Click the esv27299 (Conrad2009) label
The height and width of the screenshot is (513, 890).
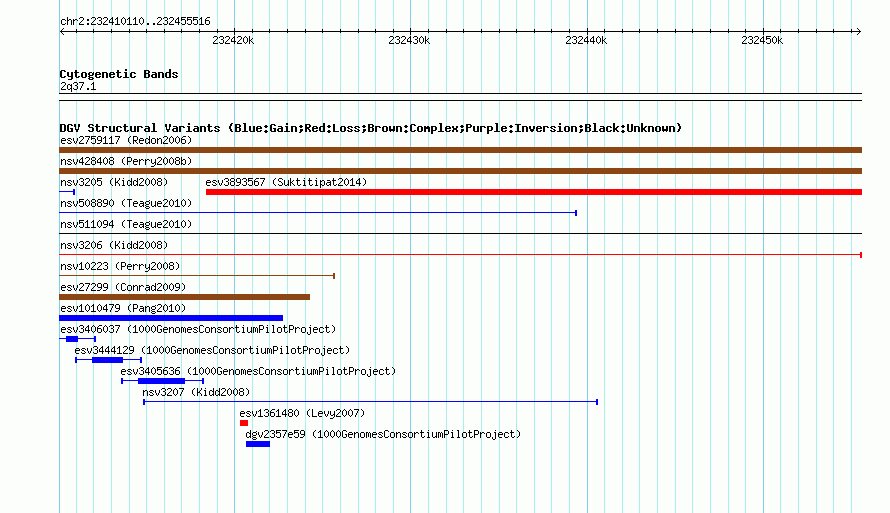tap(123, 287)
